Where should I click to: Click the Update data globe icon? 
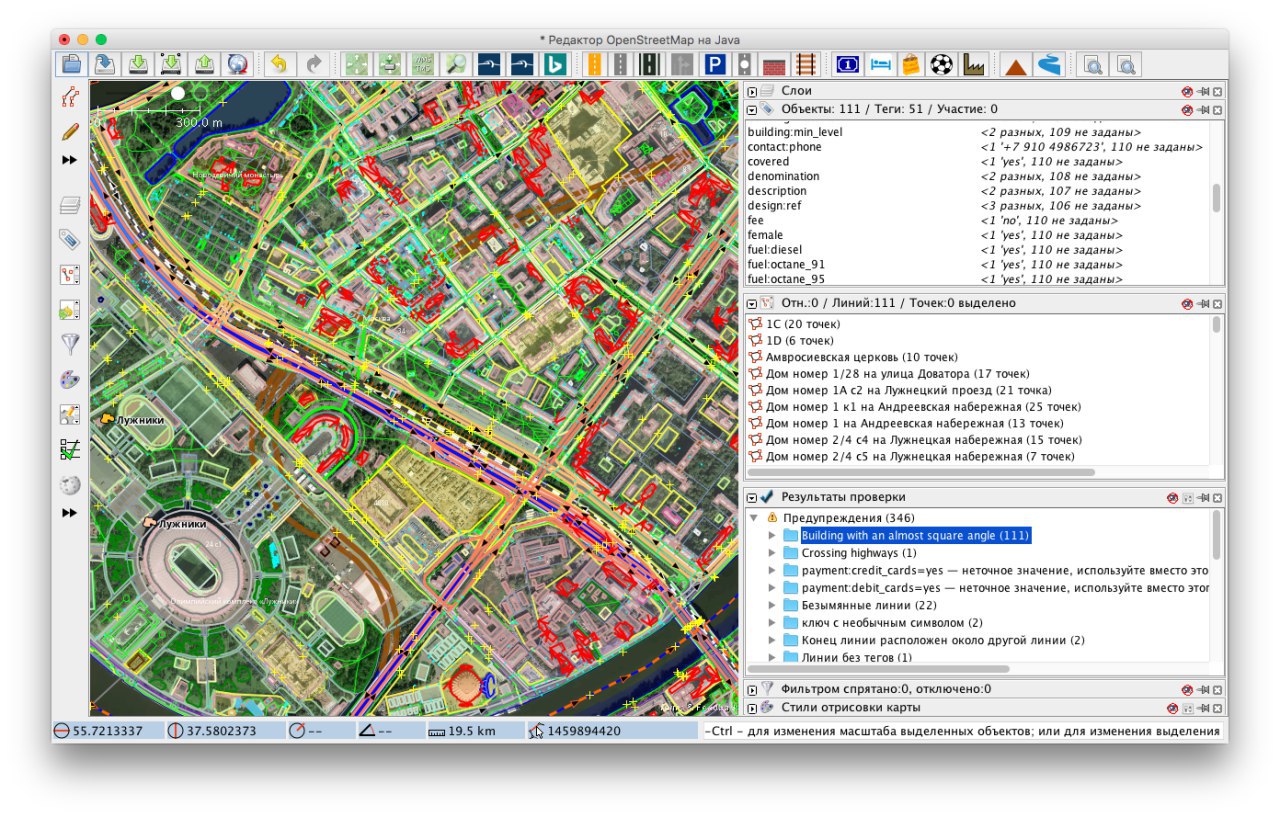(x=238, y=64)
